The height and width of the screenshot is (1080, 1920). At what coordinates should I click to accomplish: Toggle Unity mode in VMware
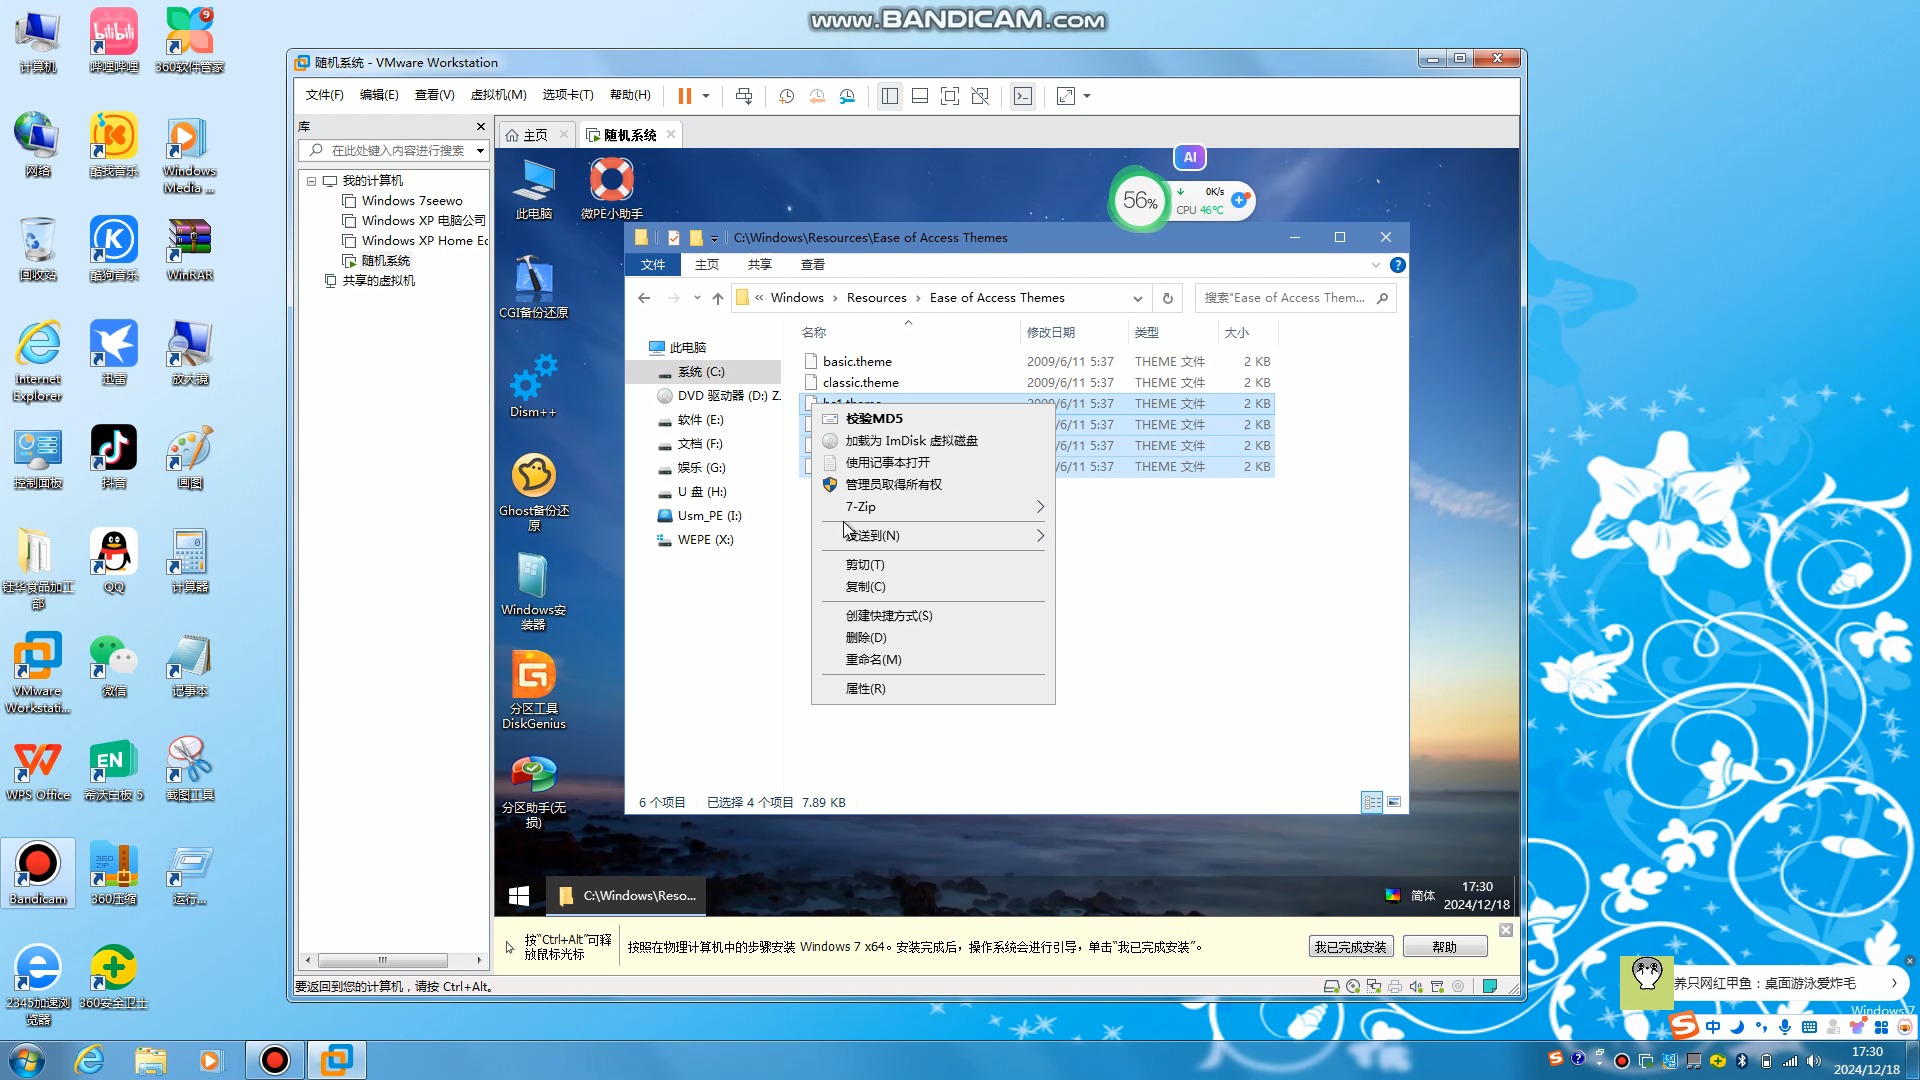[980, 96]
